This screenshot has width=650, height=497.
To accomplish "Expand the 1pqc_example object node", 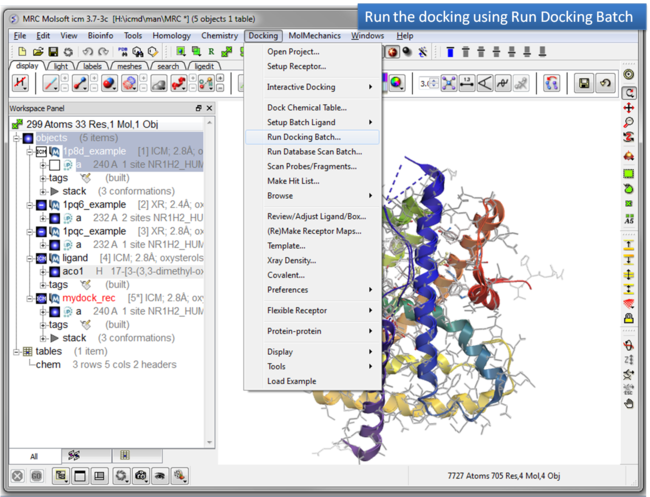I will pos(29,231).
